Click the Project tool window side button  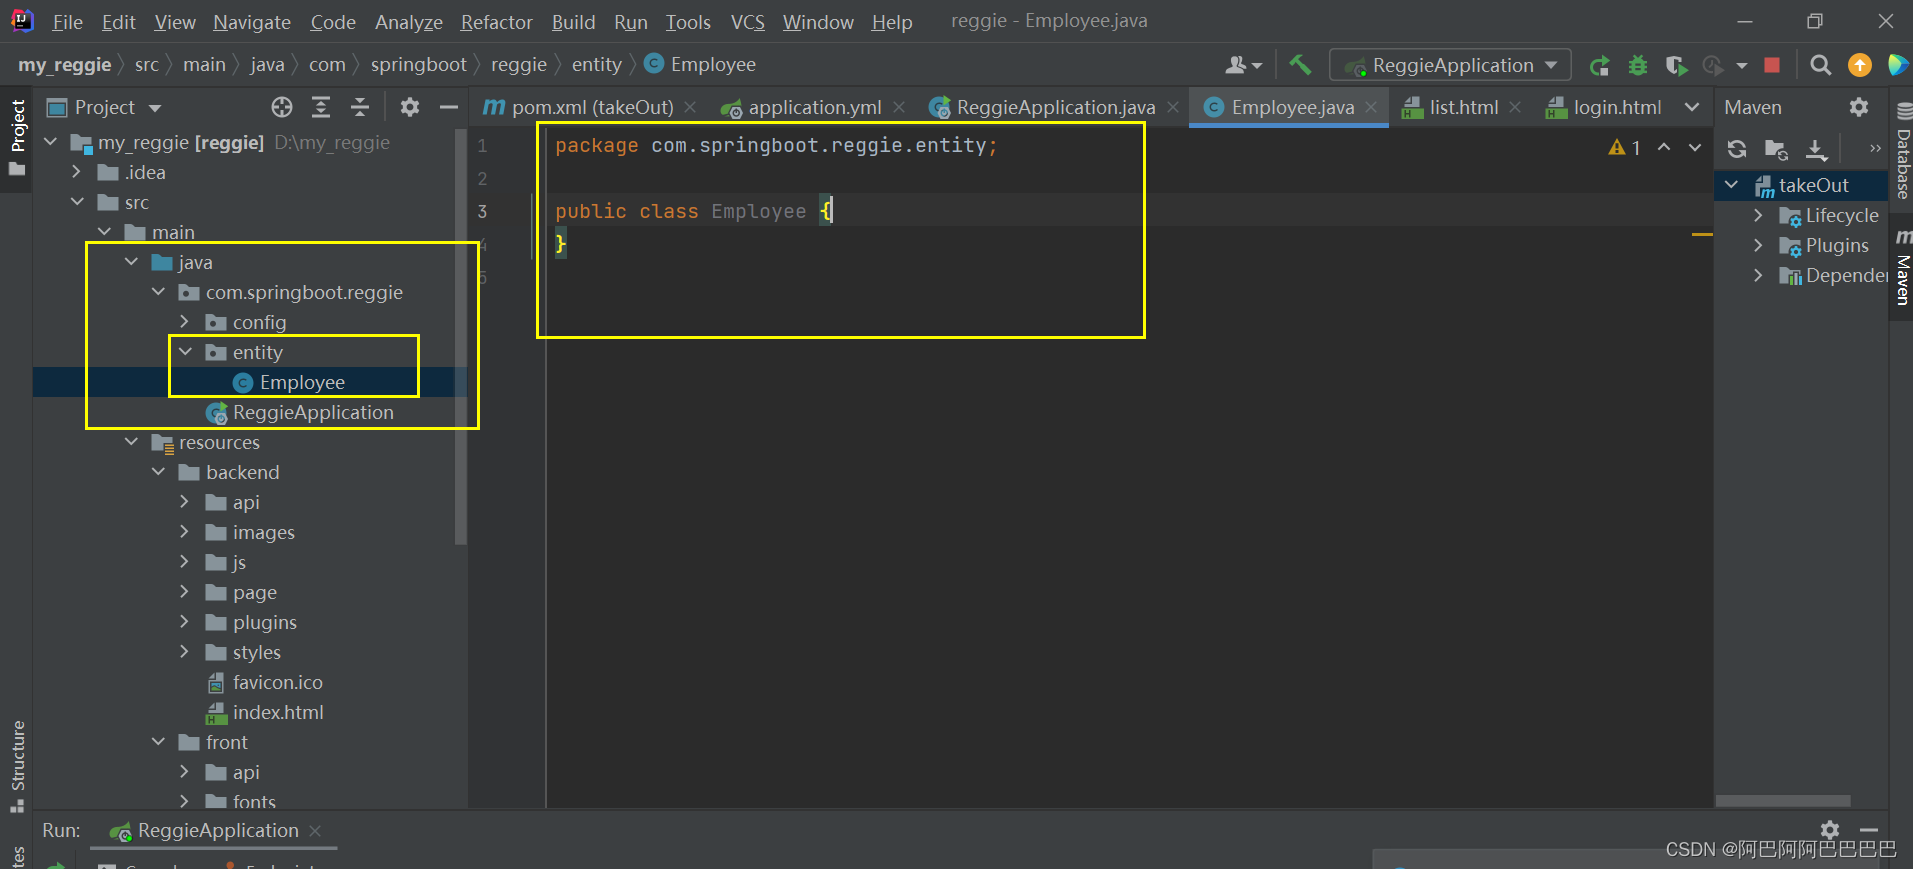click(17, 136)
